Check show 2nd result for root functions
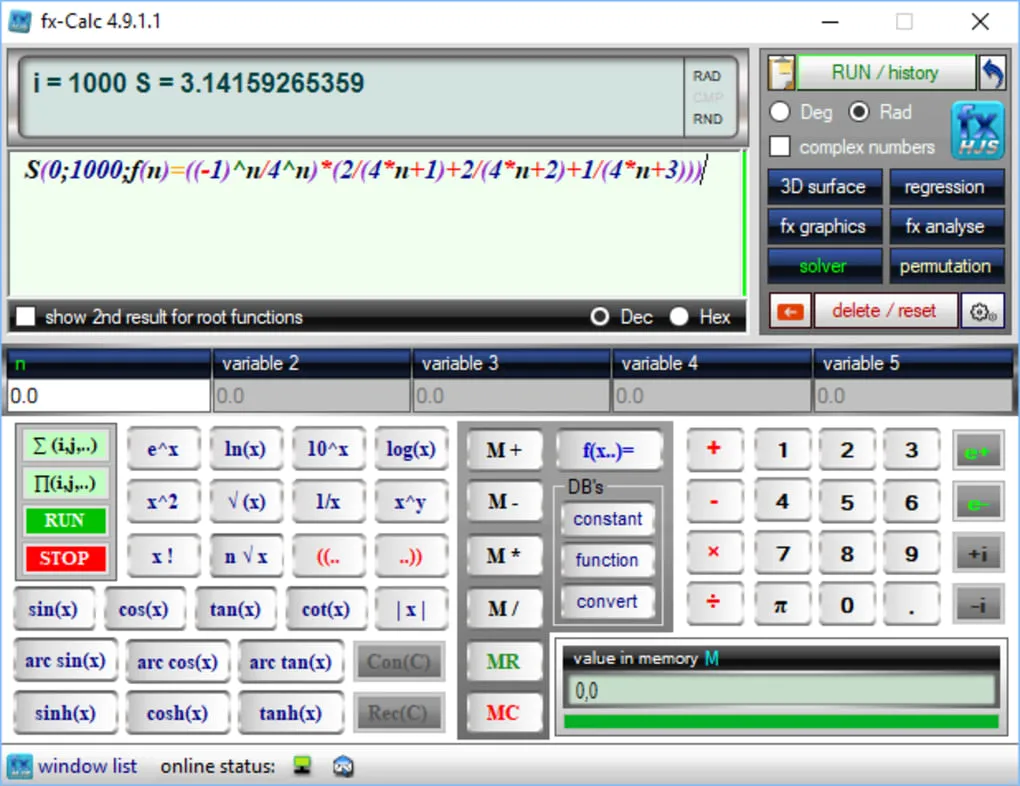Viewport: 1020px width, 786px height. 25,317
